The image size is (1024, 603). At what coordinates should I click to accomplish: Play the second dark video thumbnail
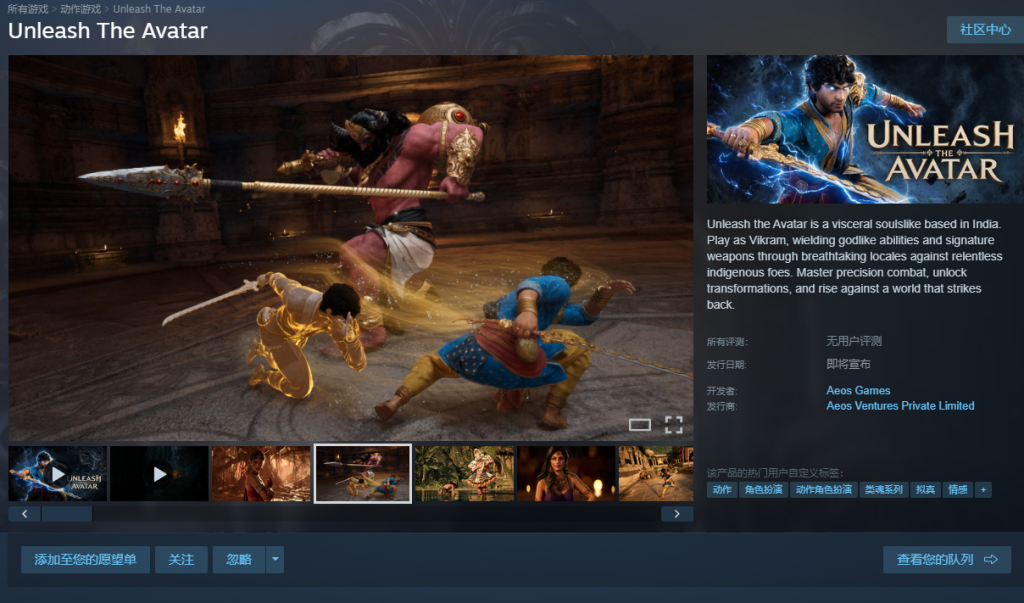coord(159,474)
